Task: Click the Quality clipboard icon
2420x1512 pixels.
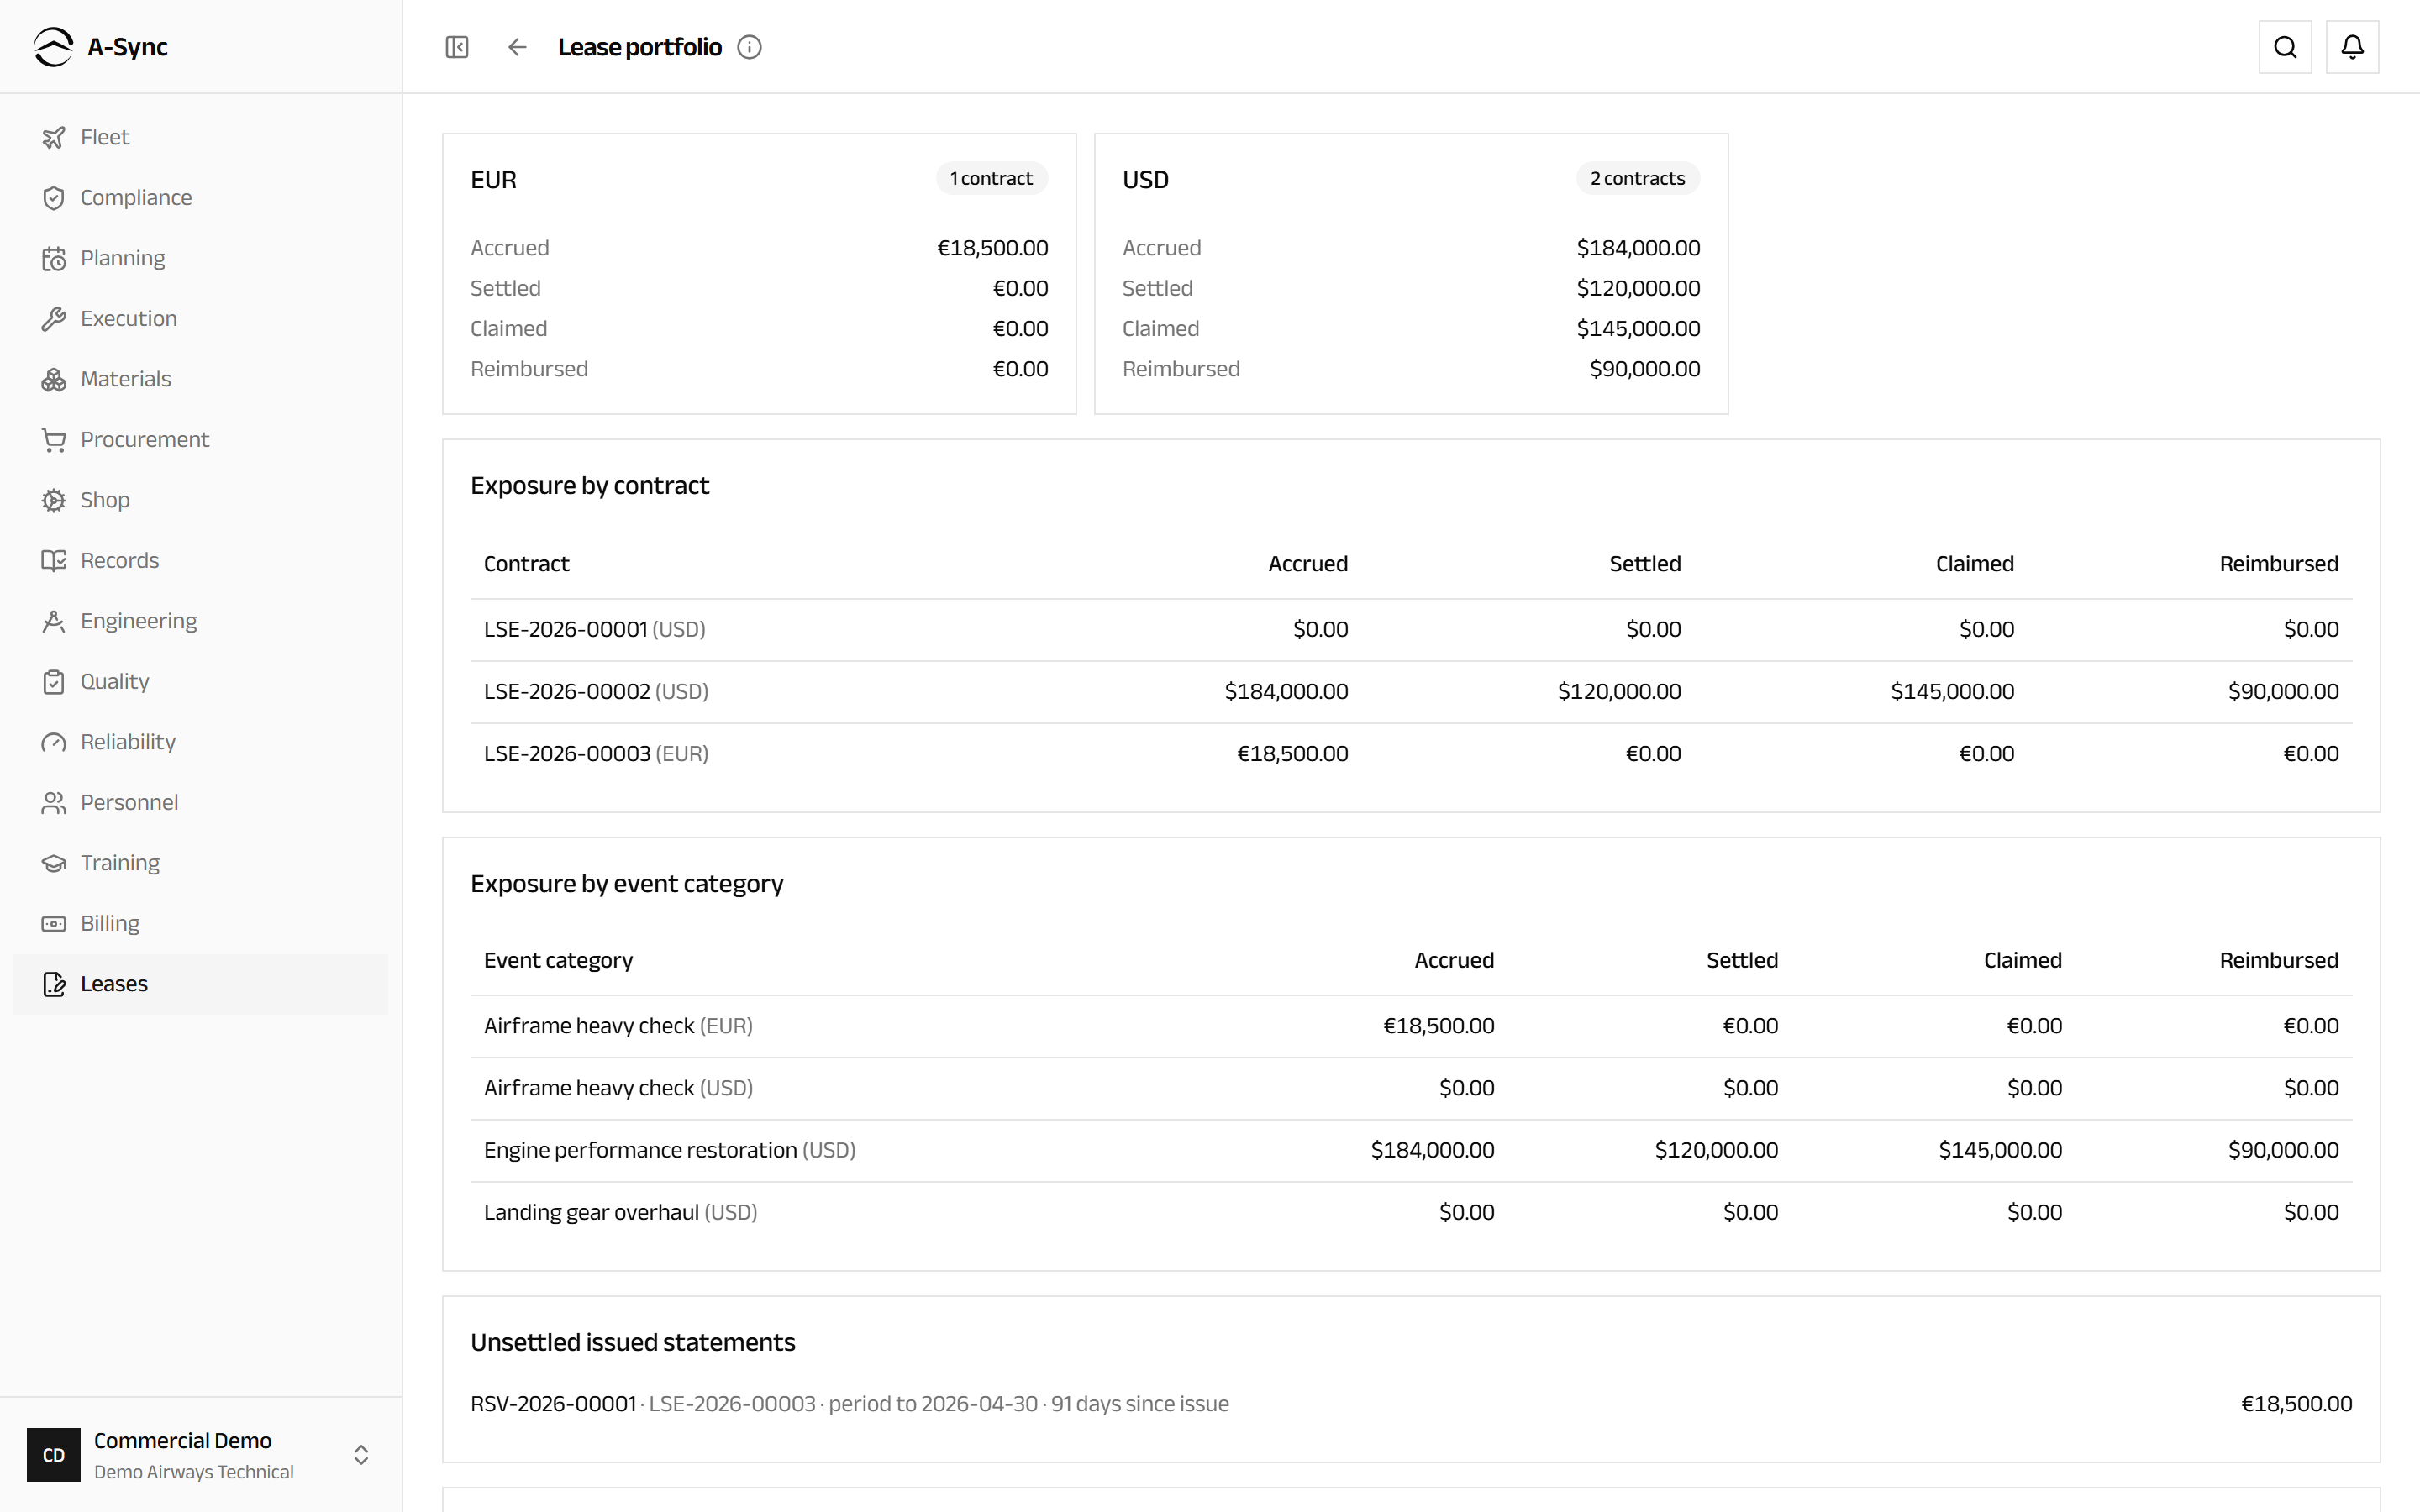Action: 54,682
